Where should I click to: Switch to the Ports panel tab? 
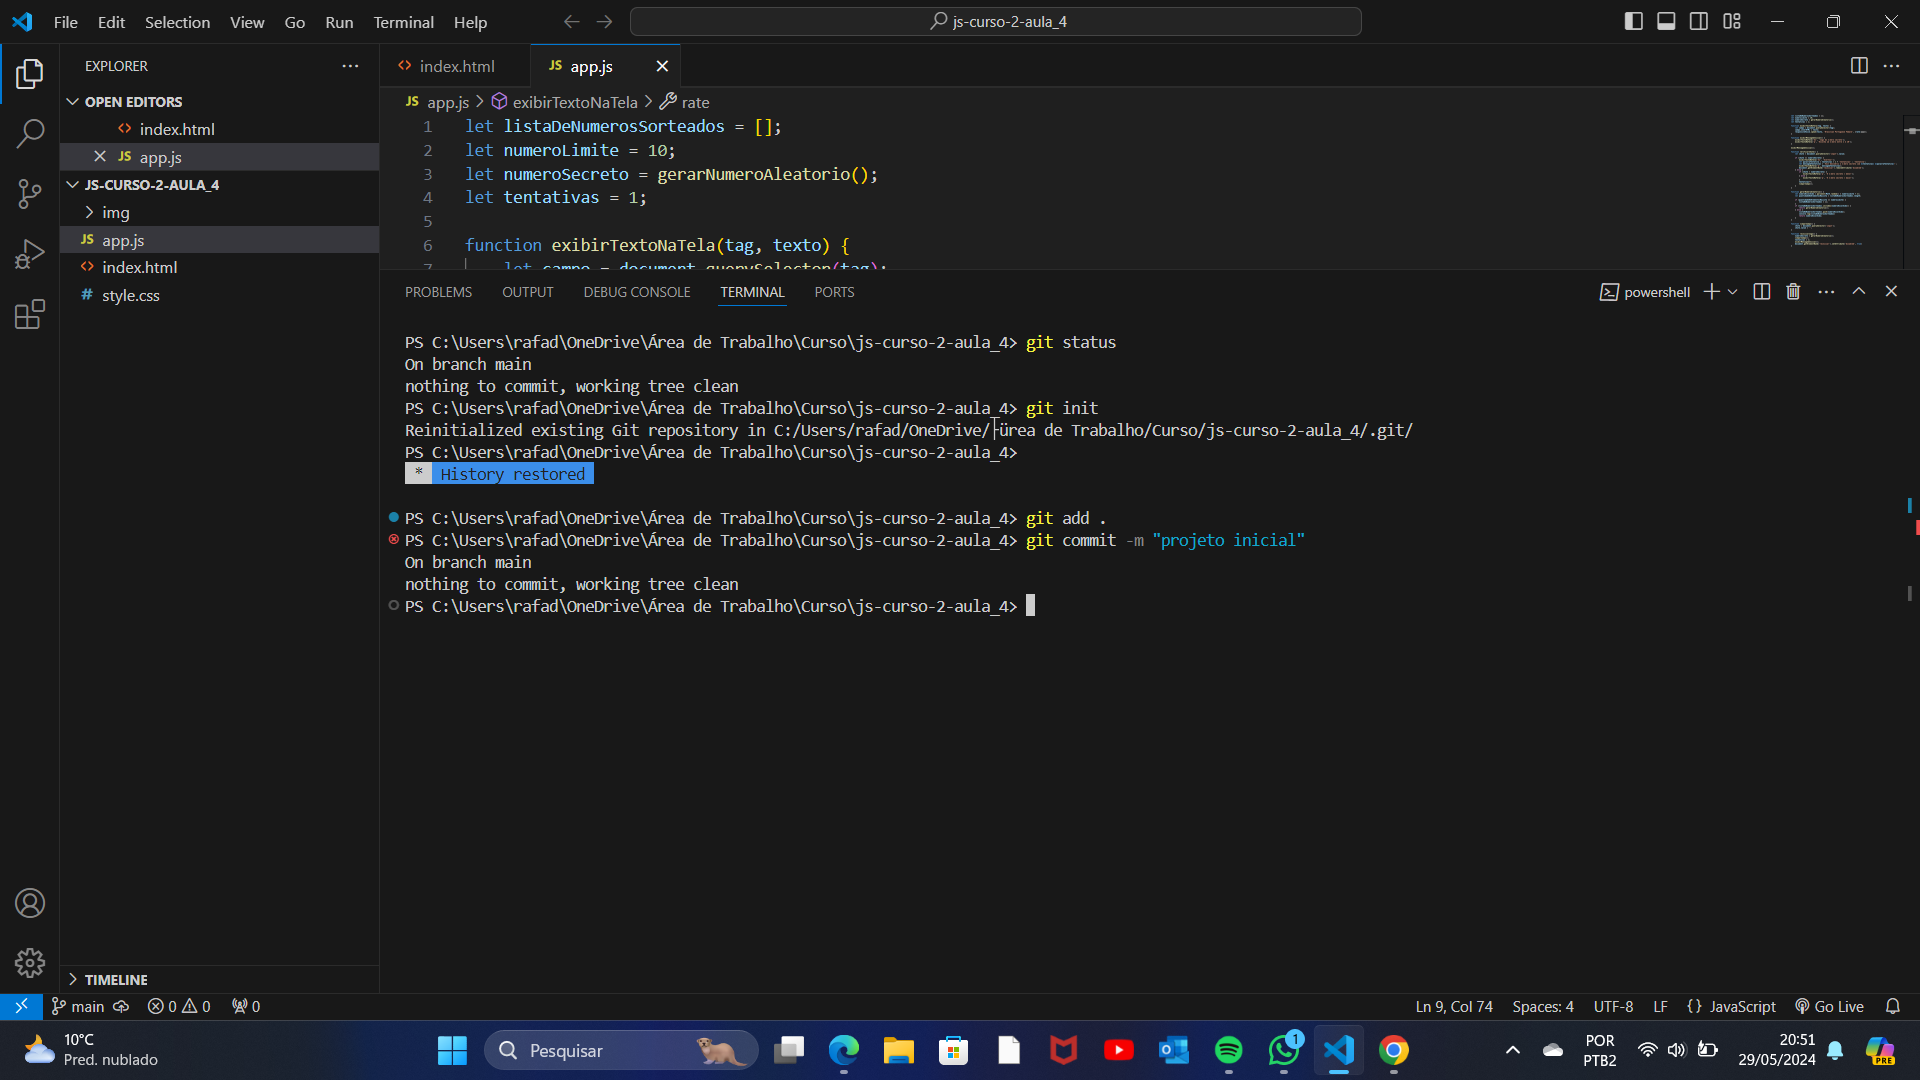pyautogui.click(x=834, y=292)
